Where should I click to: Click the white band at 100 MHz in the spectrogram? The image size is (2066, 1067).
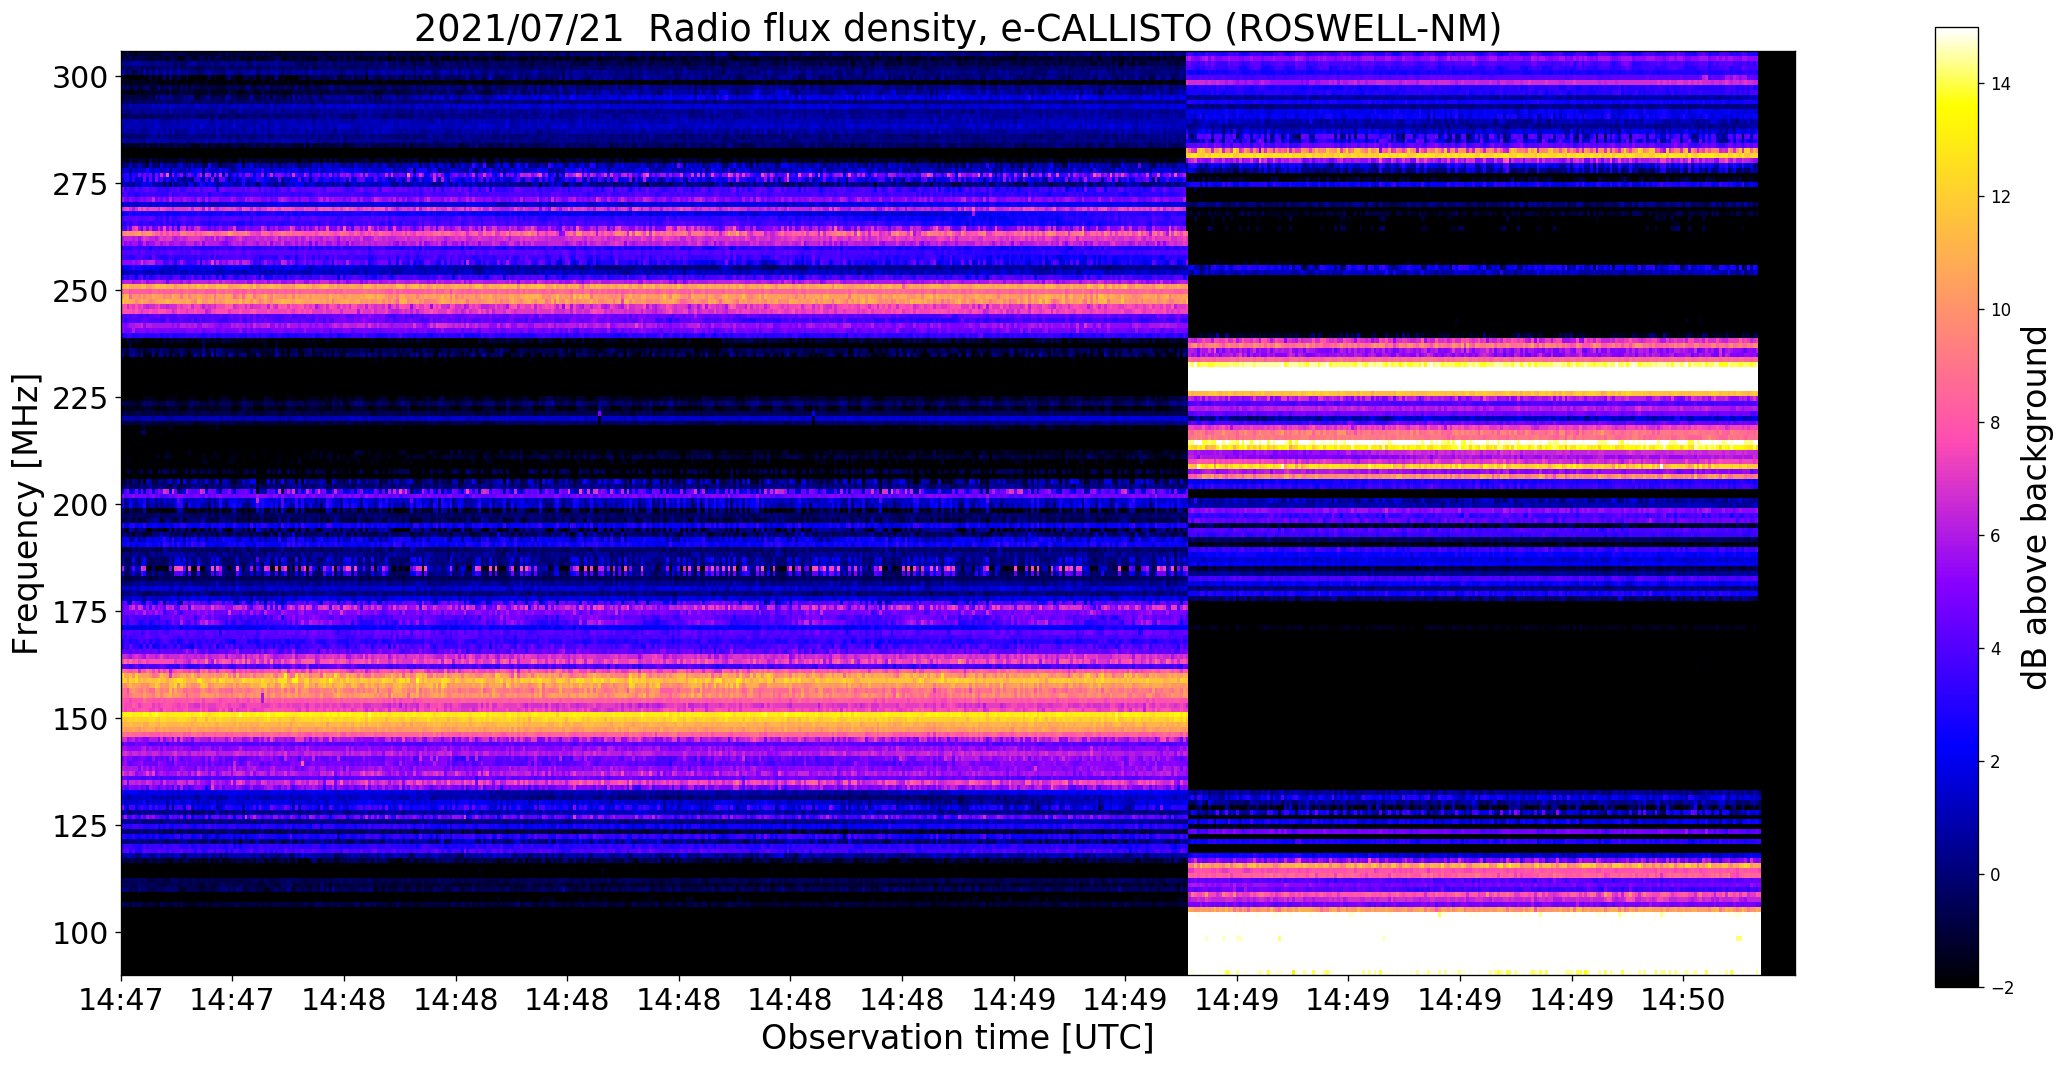click(1474, 943)
